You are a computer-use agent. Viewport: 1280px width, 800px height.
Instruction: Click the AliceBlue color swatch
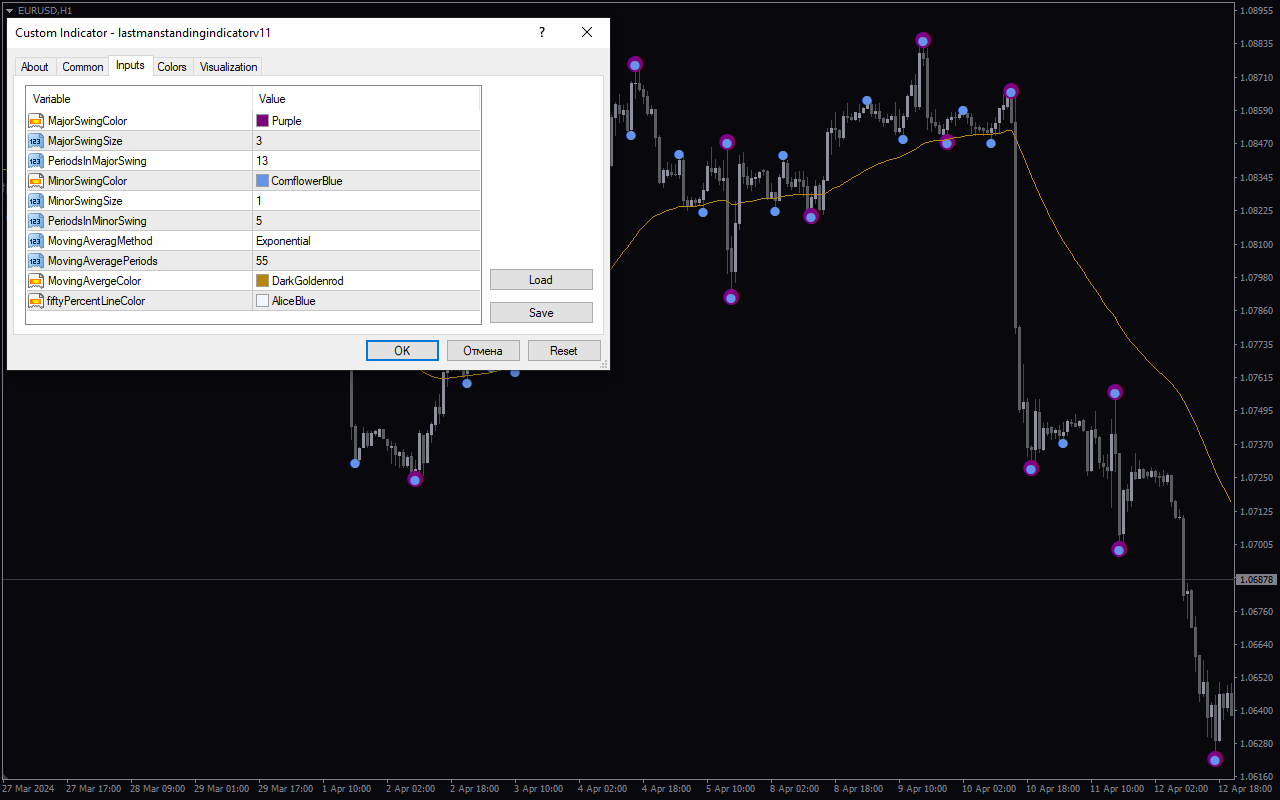click(263, 301)
